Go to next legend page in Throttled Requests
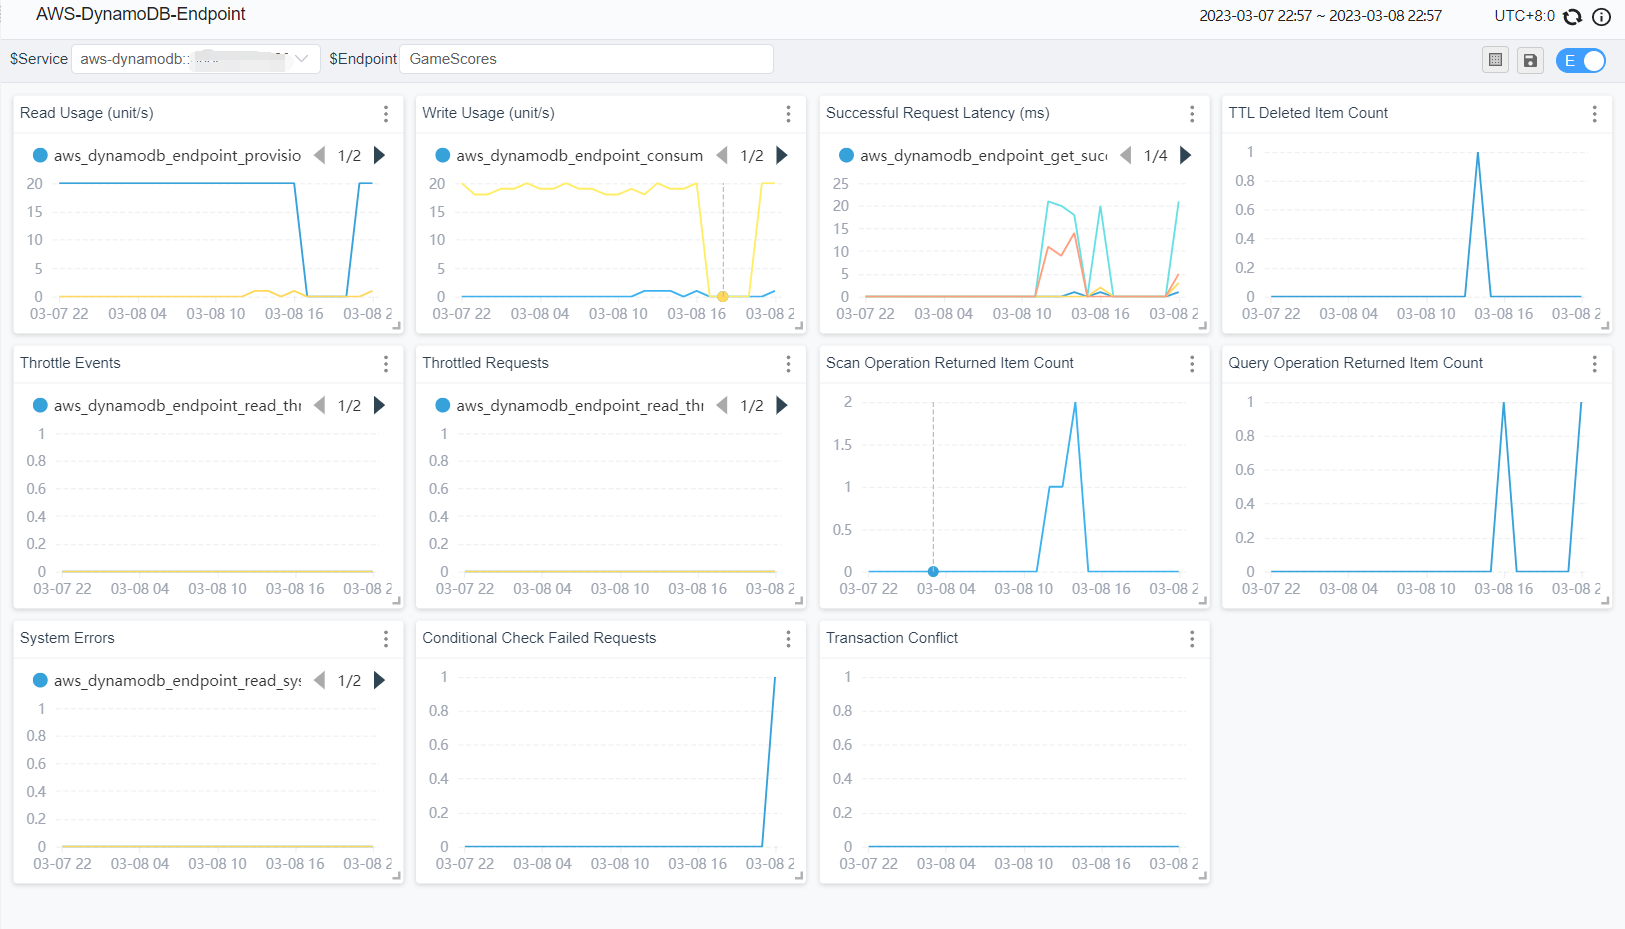The height and width of the screenshot is (929, 1625). [782, 406]
